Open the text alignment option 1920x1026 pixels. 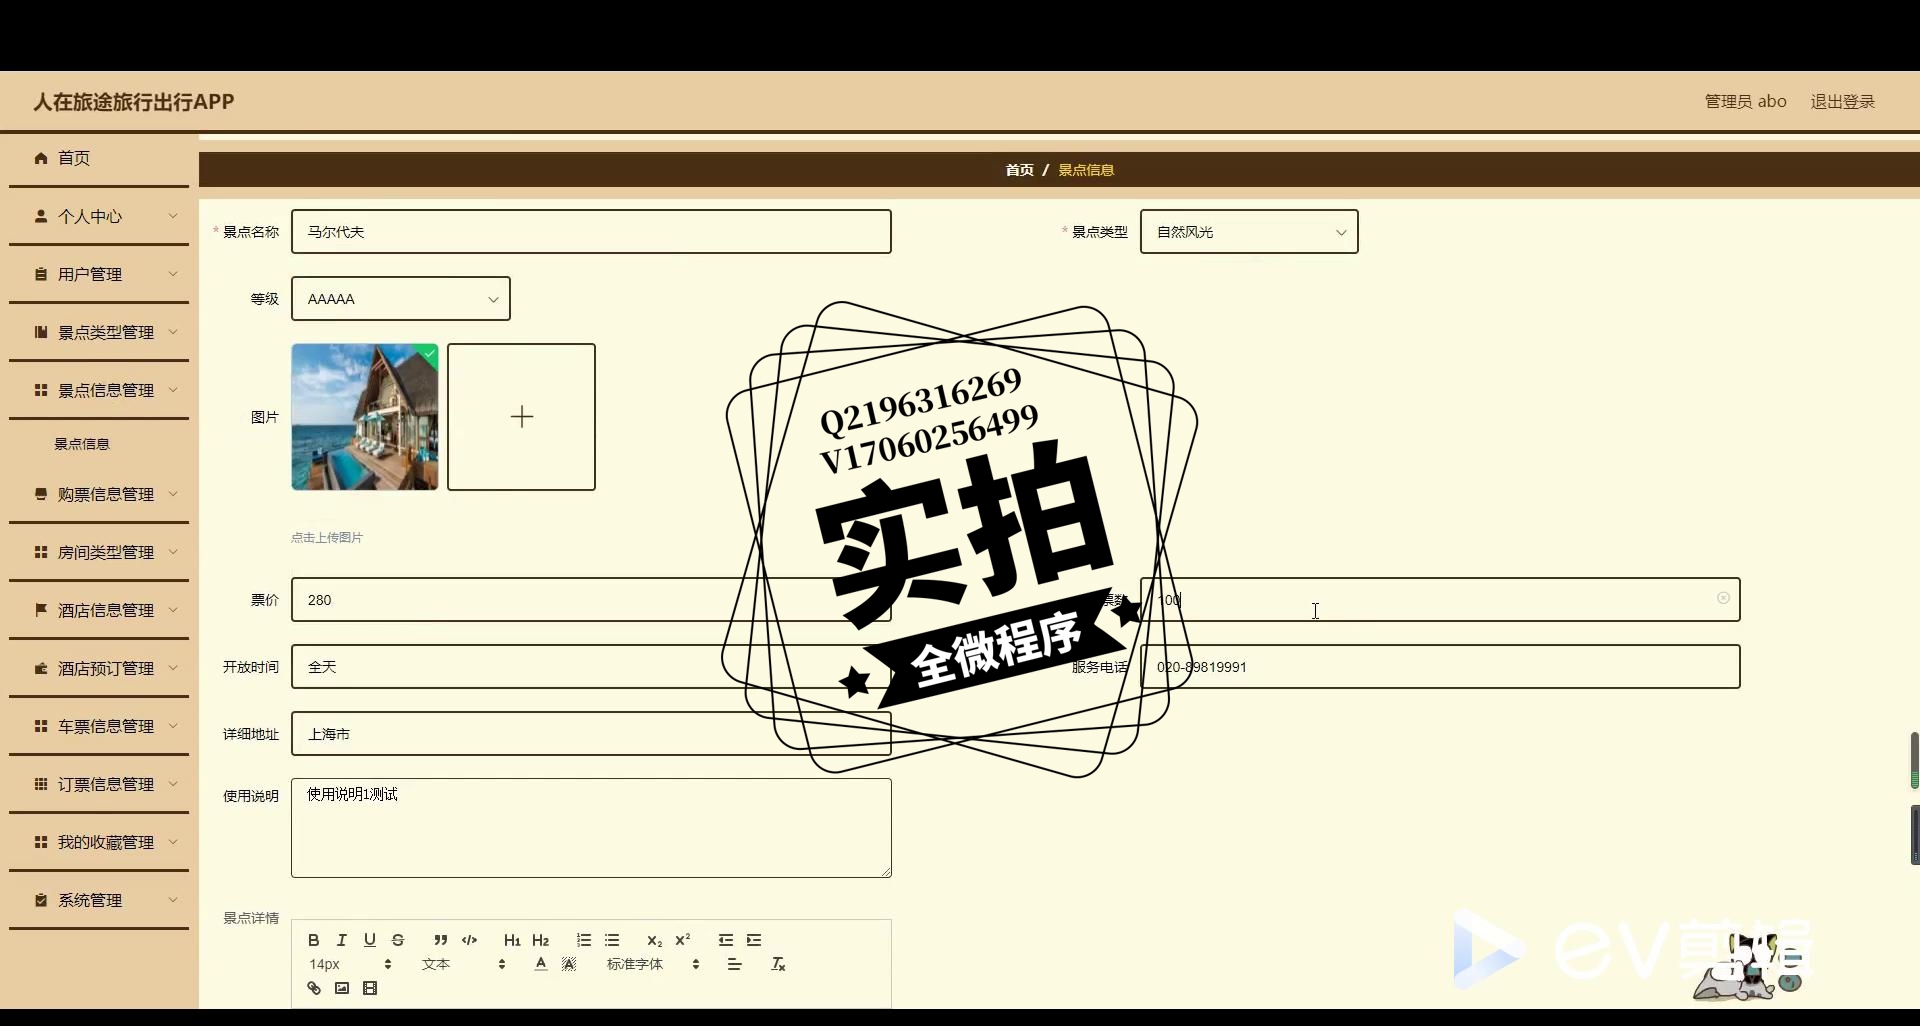pyautogui.click(x=735, y=964)
